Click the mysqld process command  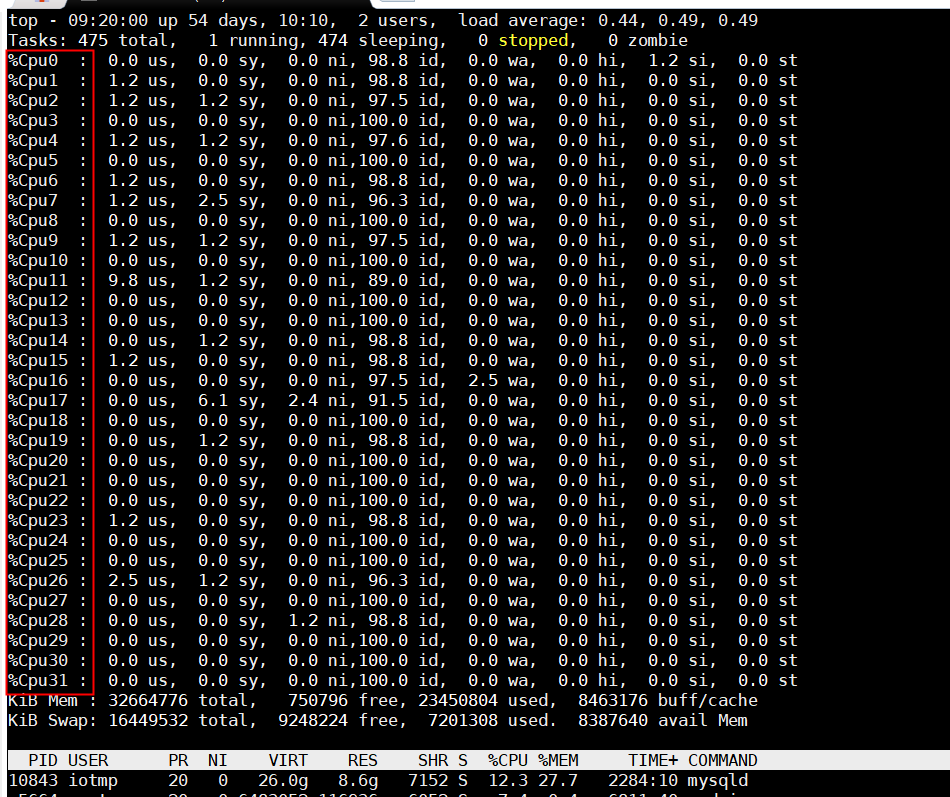pyautogui.click(x=718, y=780)
